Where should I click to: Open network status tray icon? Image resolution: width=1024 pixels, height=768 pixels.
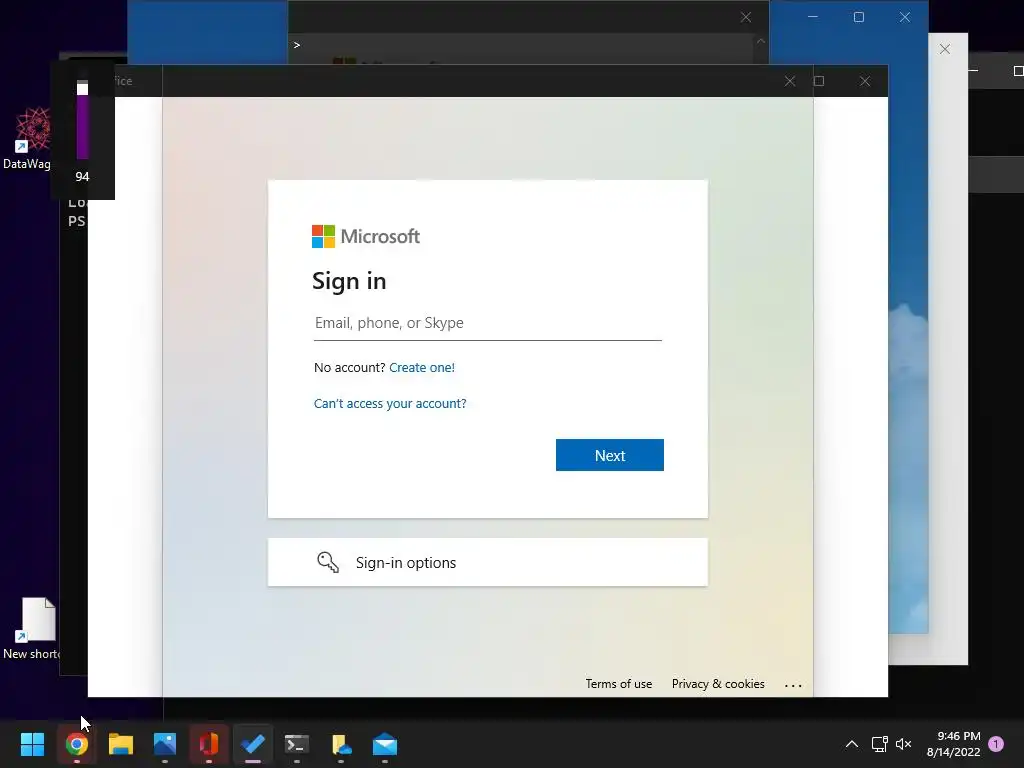pyautogui.click(x=879, y=744)
